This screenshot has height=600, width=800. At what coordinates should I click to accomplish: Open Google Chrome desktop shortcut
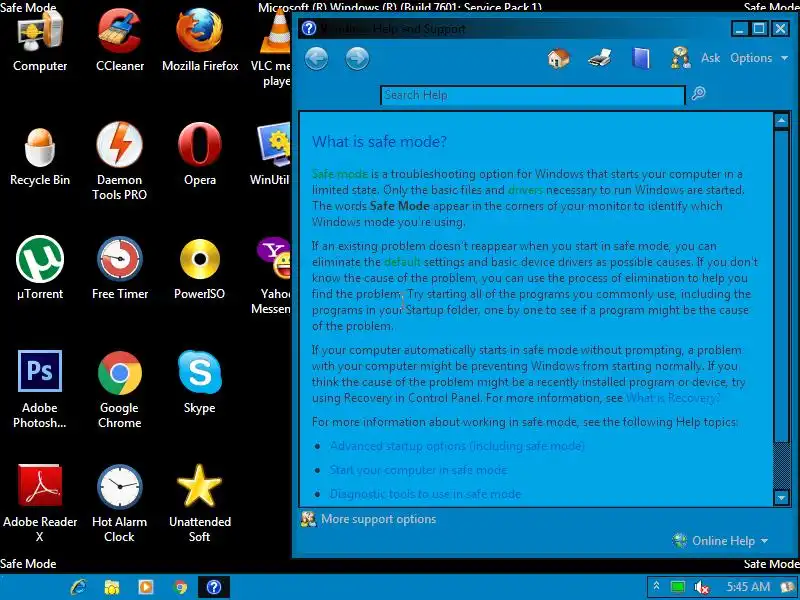120,390
